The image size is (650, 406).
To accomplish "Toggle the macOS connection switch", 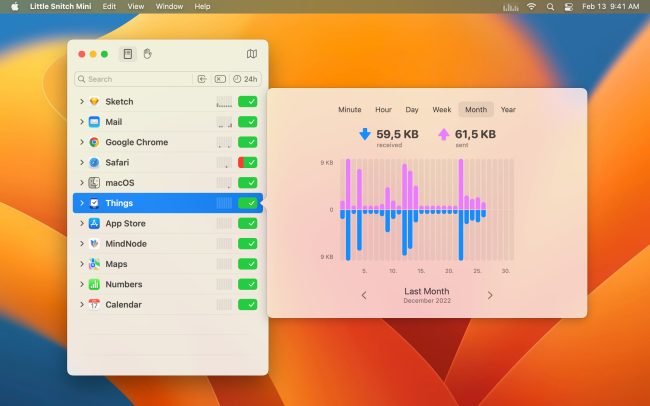I will (x=247, y=183).
